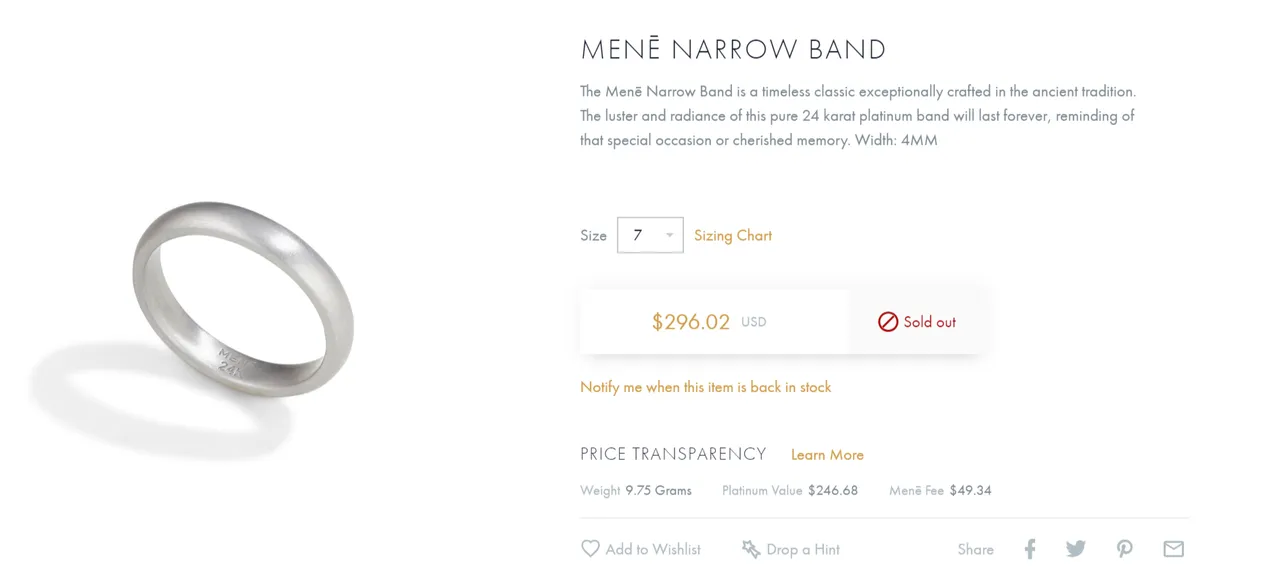Open the ring Size dropdown showing 7

tap(650, 235)
